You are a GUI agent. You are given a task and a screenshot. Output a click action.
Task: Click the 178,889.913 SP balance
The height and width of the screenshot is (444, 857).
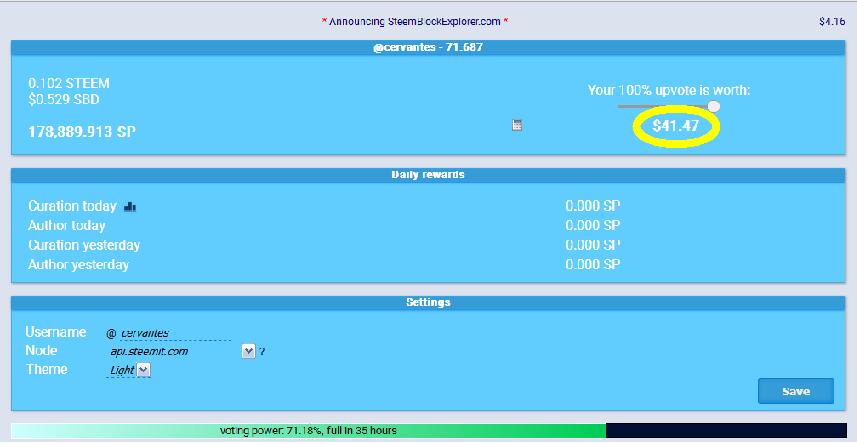[82, 132]
